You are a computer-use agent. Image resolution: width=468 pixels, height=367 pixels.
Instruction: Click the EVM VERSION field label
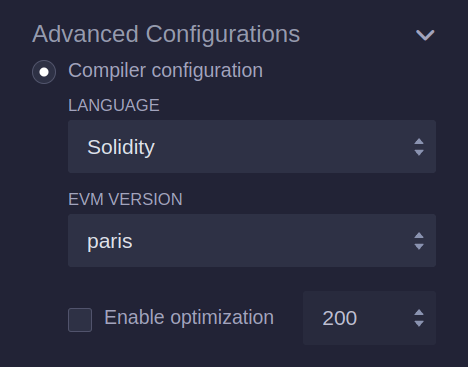coord(125,199)
